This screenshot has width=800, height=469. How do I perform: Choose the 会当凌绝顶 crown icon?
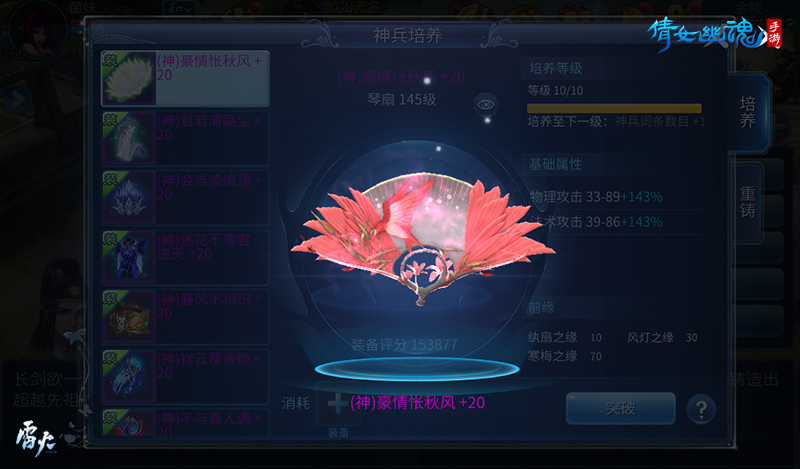(129, 198)
